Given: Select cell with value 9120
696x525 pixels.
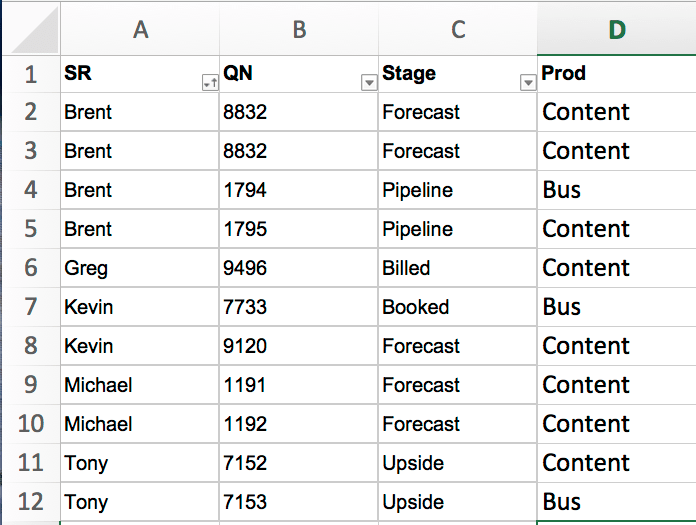Looking at the screenshot, I should (299, 346).
